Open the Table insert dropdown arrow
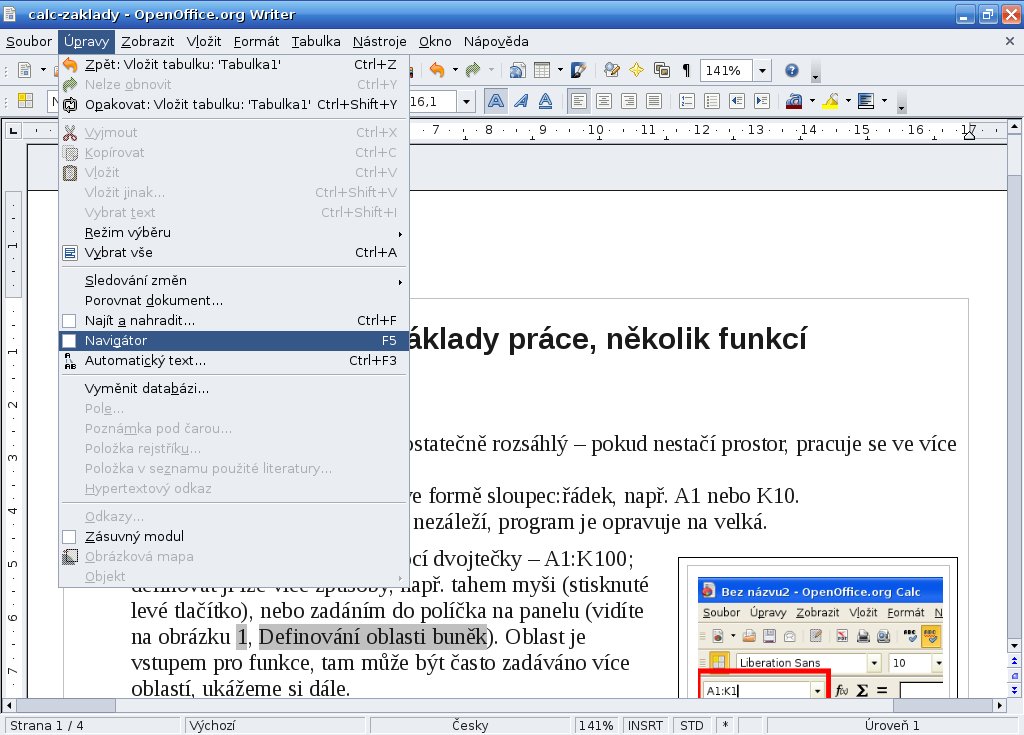The height and width of the screenshot is (735, 1024). pos(560,70)
